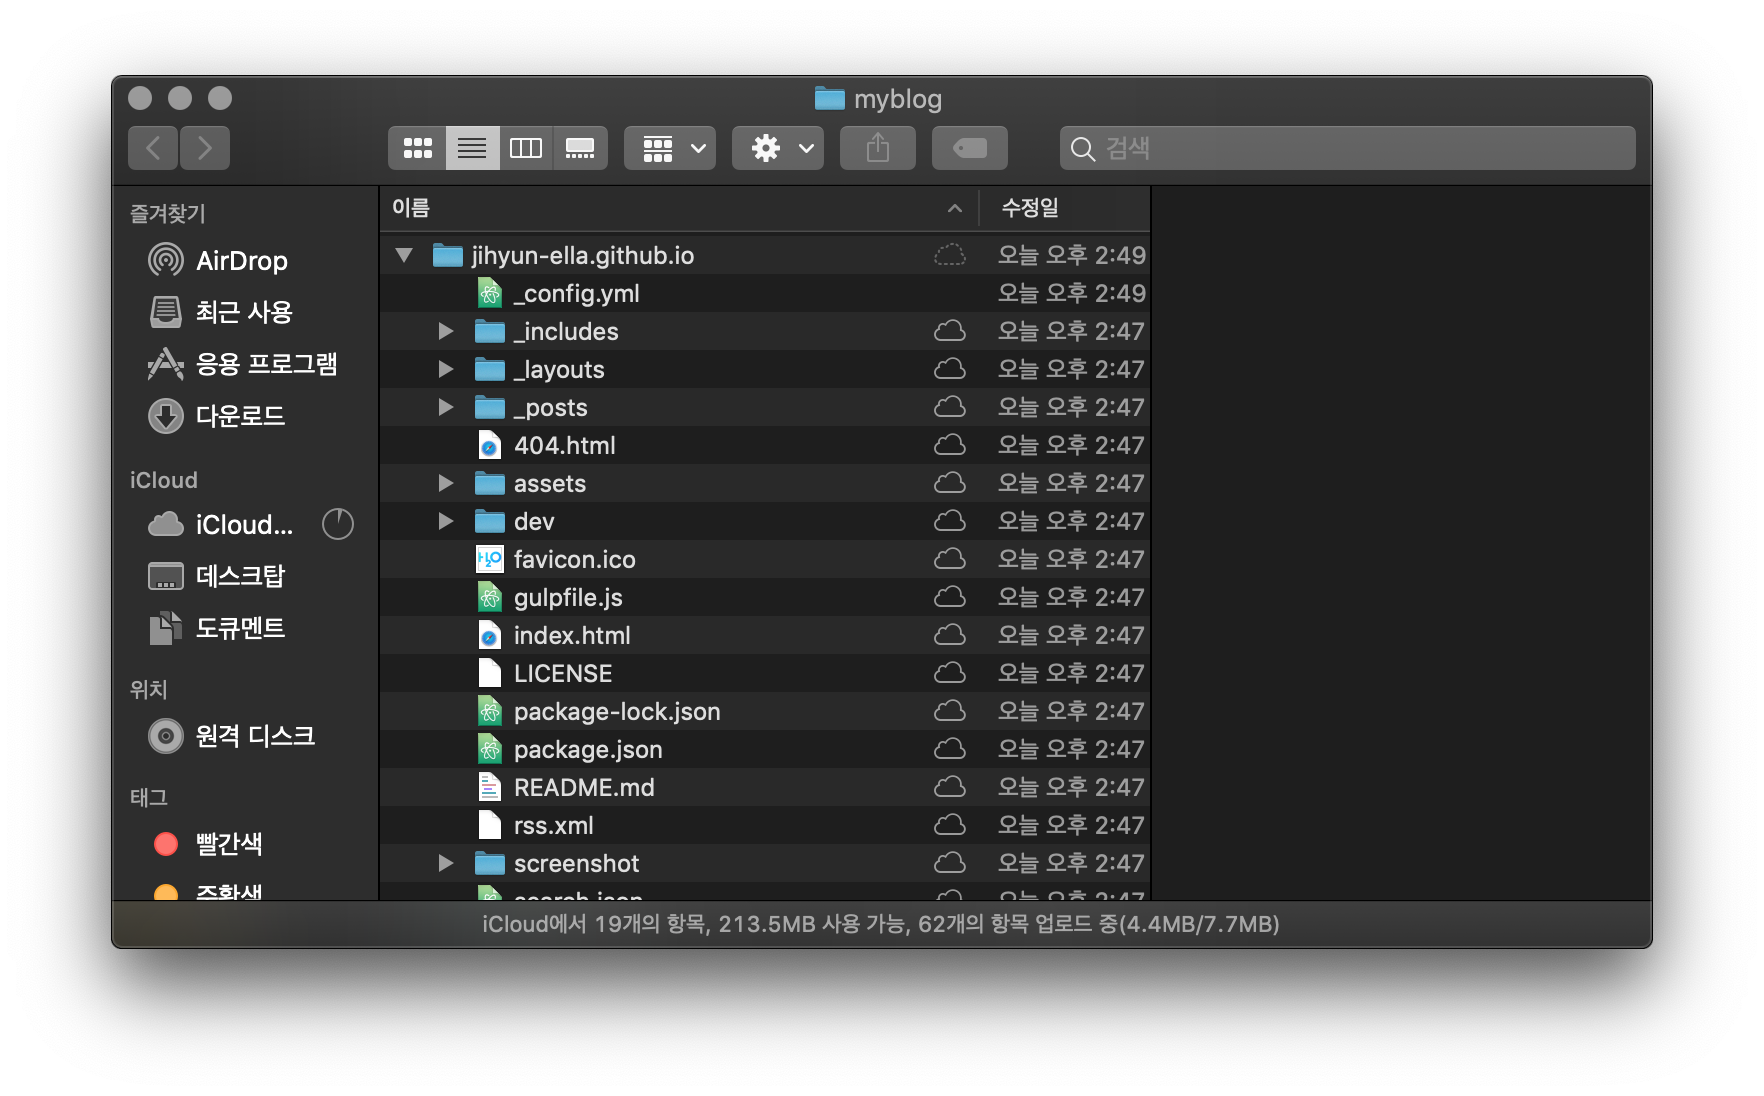Go back with the left arrow button
The width and height of the screenshot is (1764, 1096).
point(153,149)
